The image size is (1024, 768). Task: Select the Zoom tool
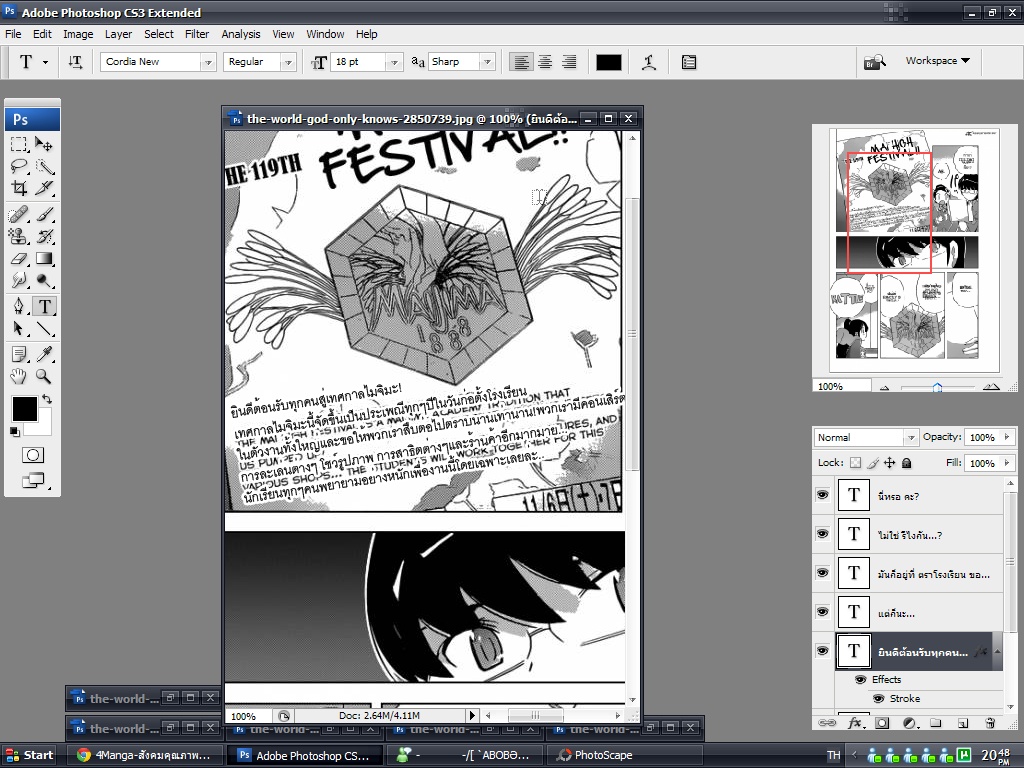coord(44,376)
